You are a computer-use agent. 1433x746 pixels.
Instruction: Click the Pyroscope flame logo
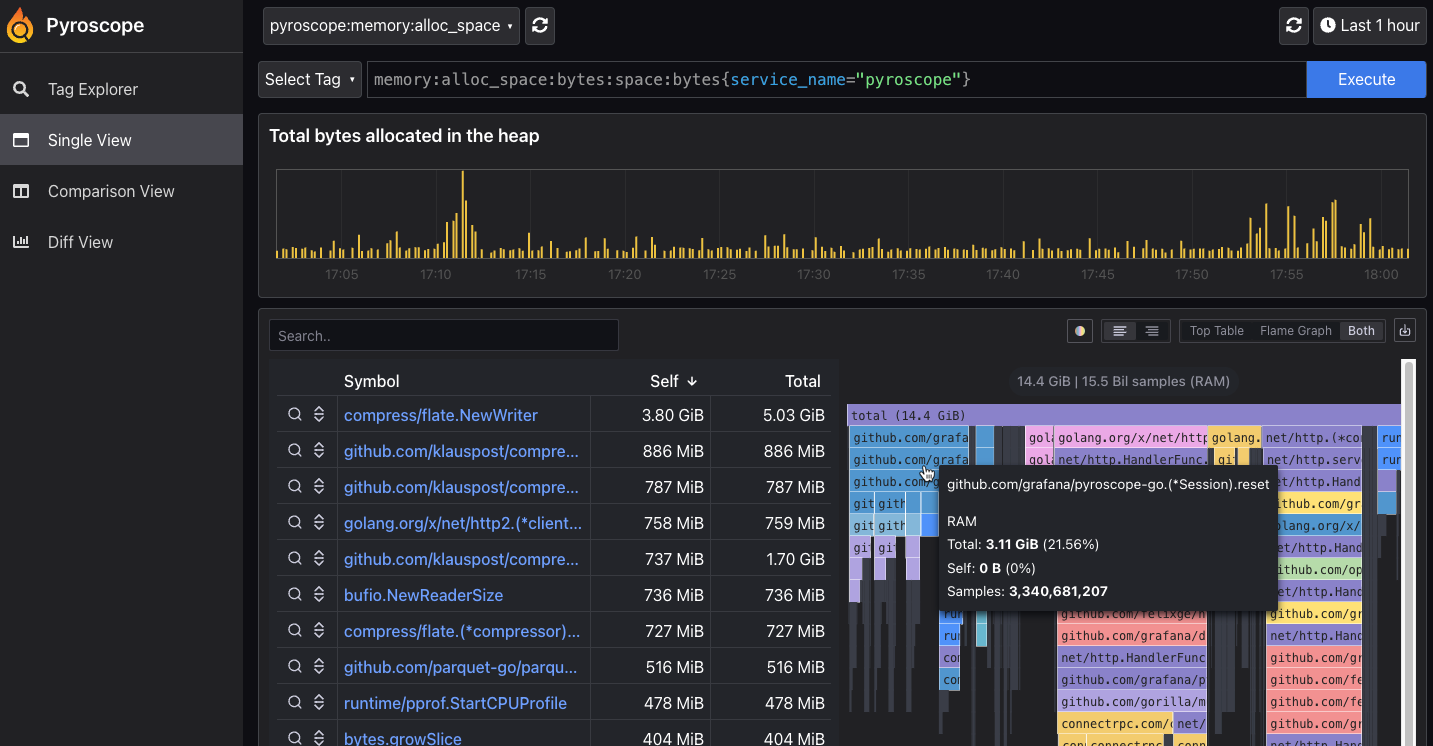pos(20,25)
